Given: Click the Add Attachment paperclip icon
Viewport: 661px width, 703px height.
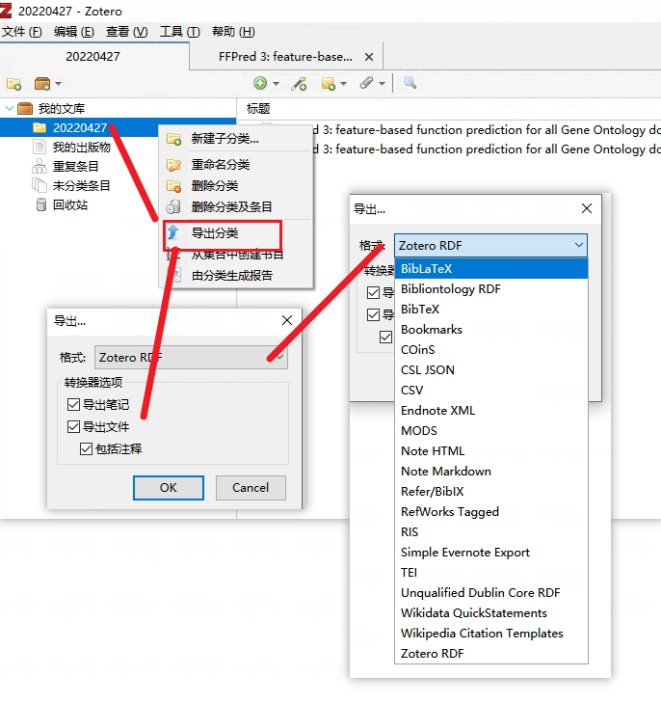Looking at the screenshot, I should [x=366, y=83].
